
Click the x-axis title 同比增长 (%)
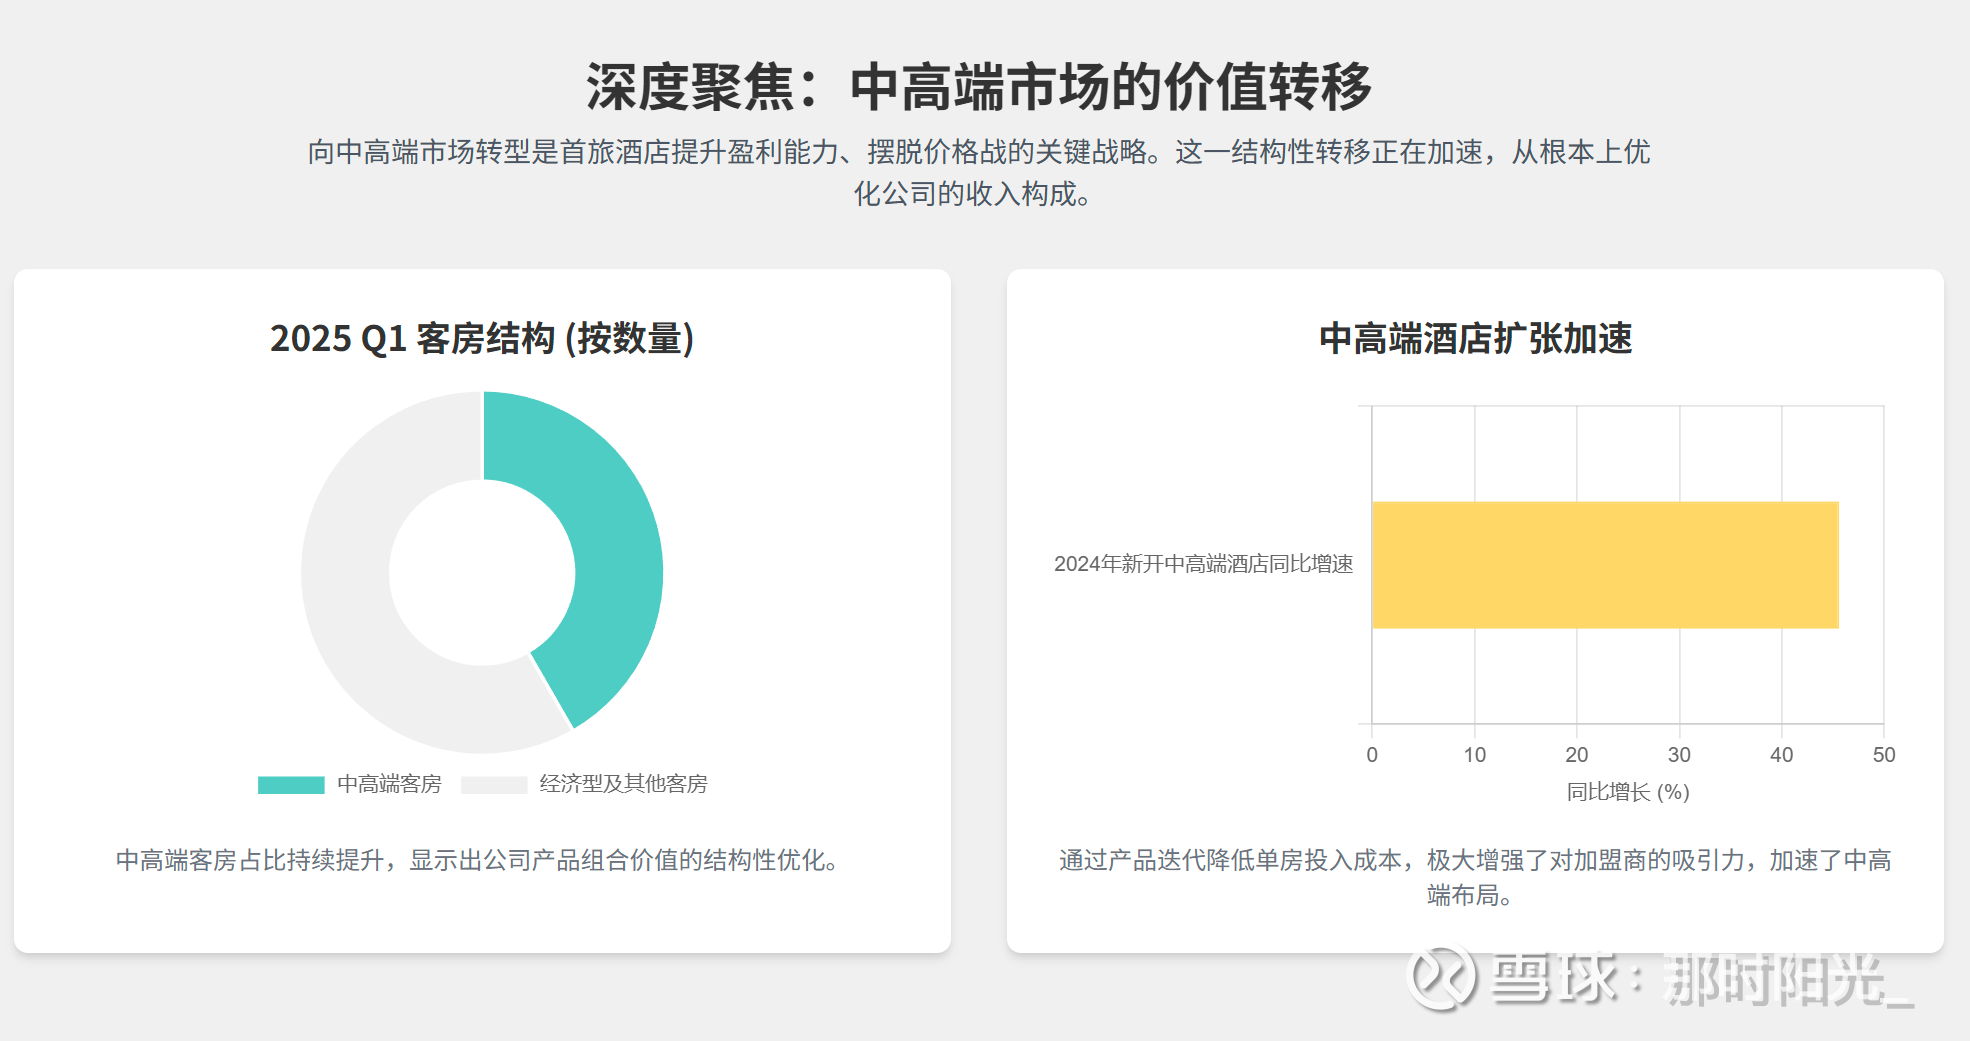1628,792
